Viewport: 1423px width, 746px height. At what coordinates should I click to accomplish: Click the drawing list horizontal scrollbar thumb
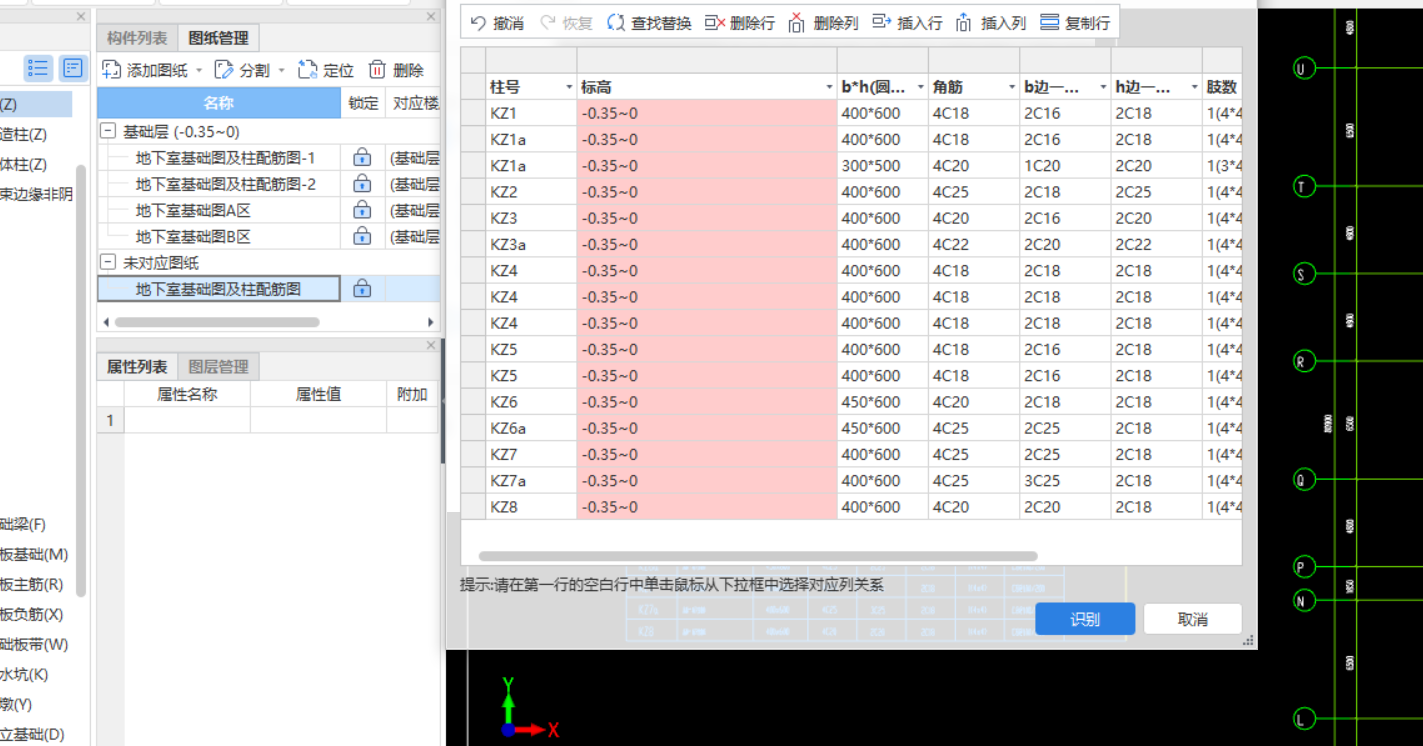217,322
